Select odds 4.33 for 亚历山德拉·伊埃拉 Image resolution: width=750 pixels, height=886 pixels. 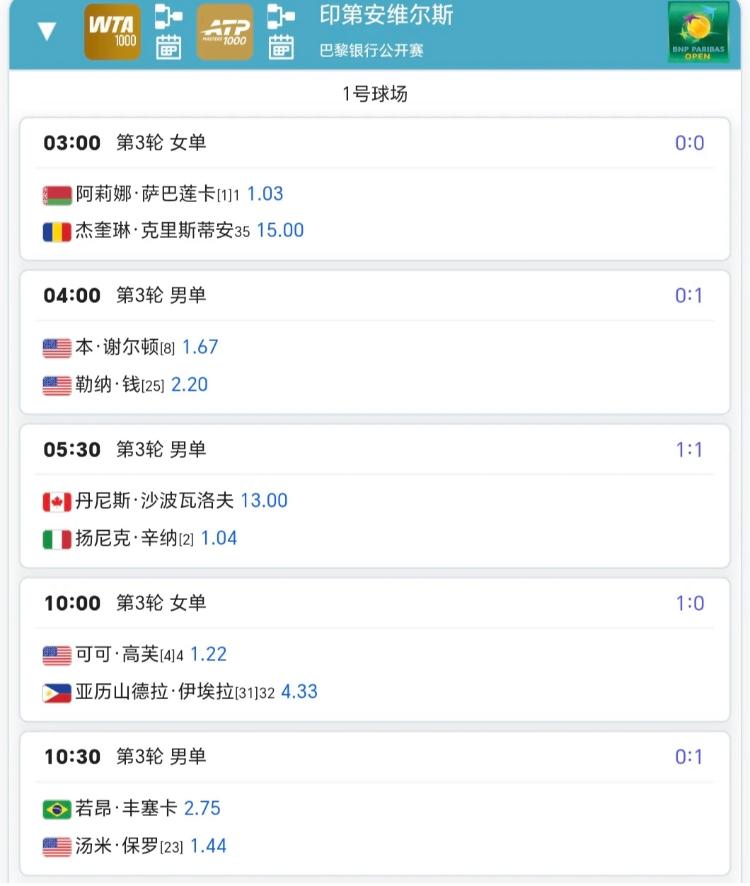[299, 692]
